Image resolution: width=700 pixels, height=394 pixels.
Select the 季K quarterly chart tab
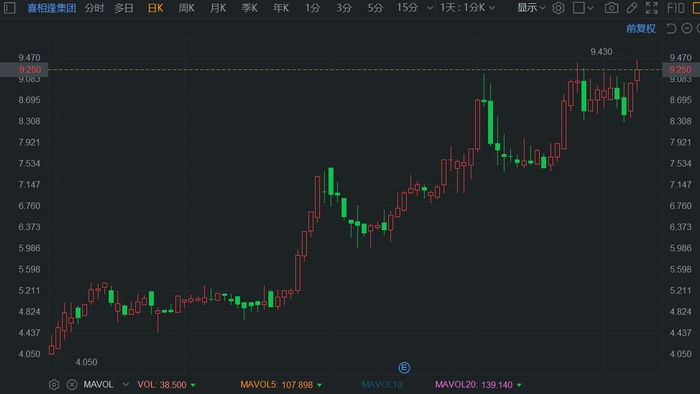pos(249,8)
